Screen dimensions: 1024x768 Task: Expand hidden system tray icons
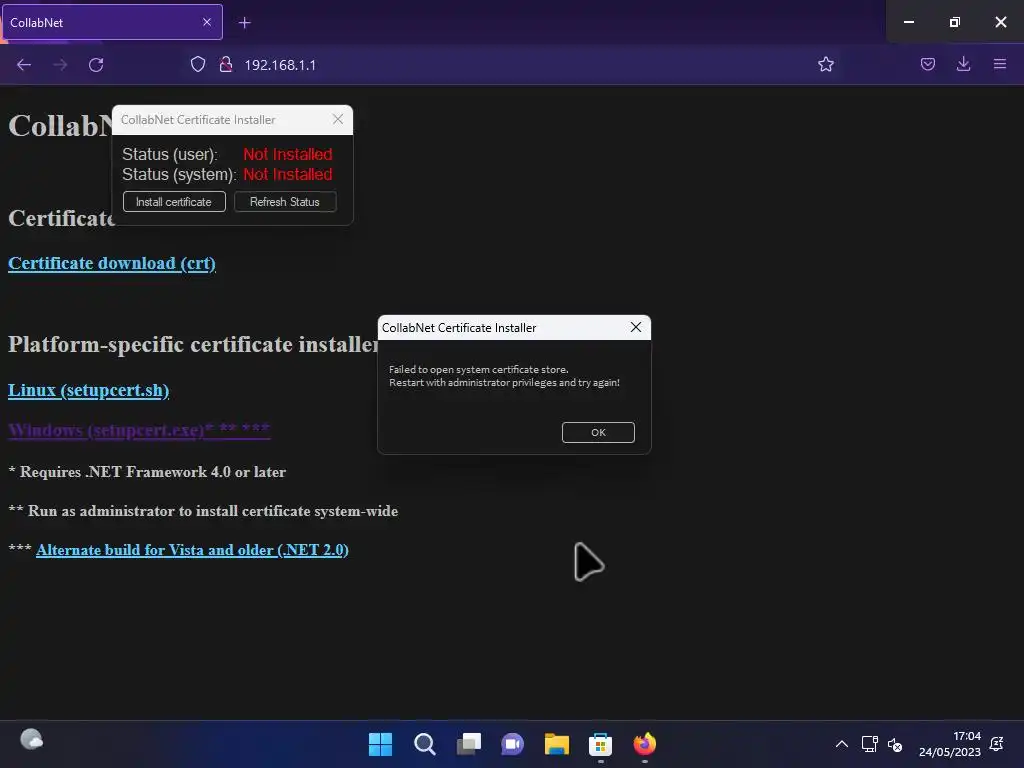(842, 744)
